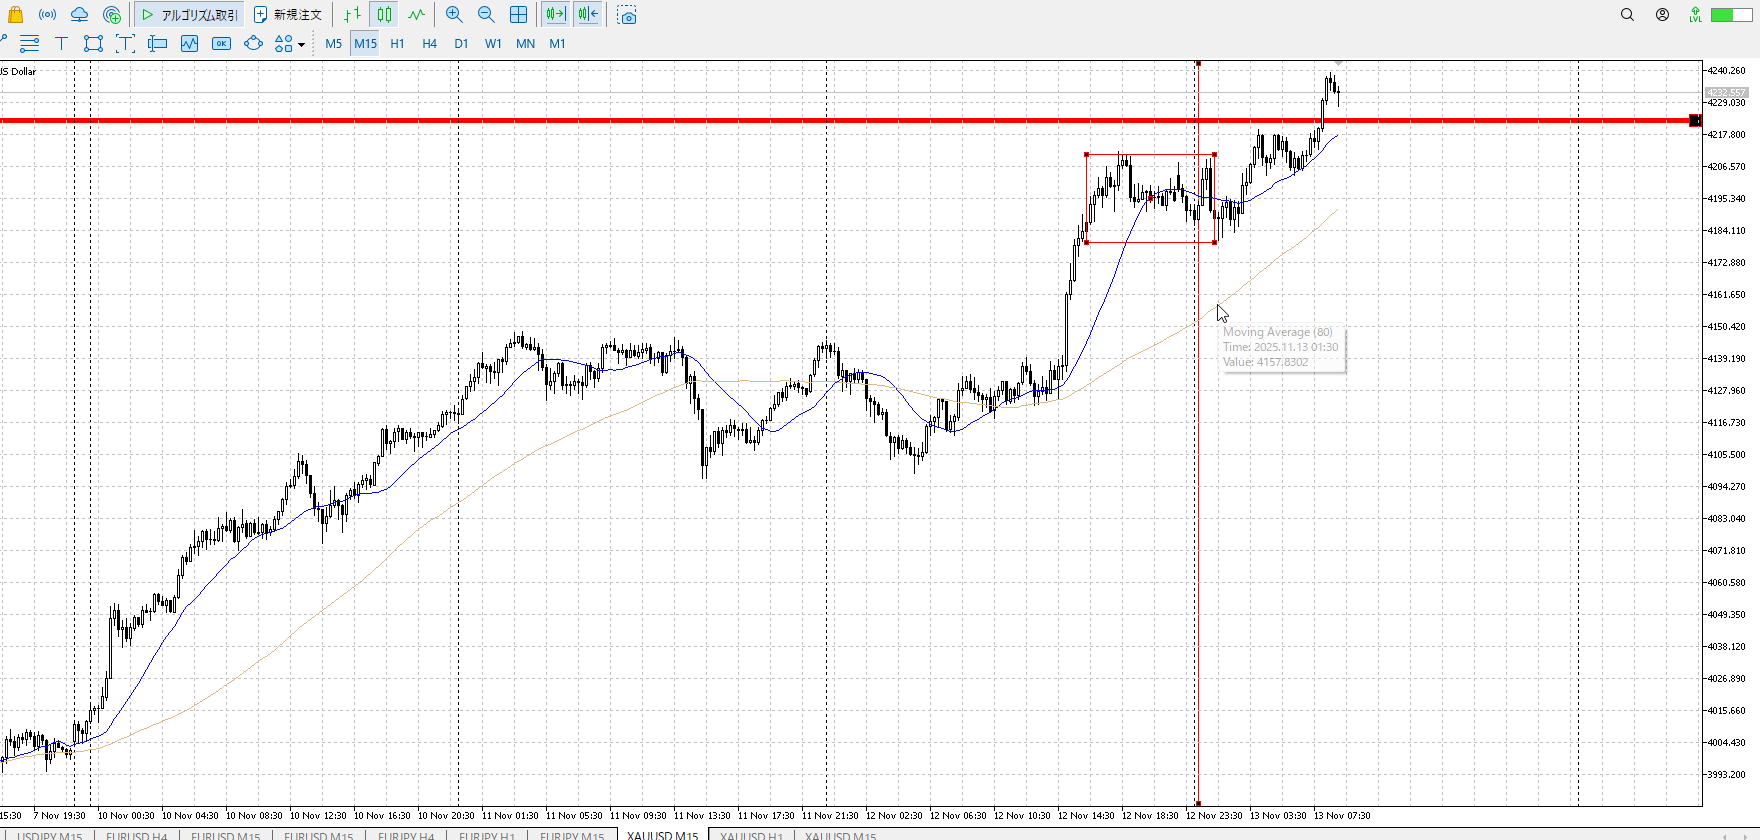Open the search magnifier icon
This screenshot has height=840, width=1760.
pos(1627,15)
